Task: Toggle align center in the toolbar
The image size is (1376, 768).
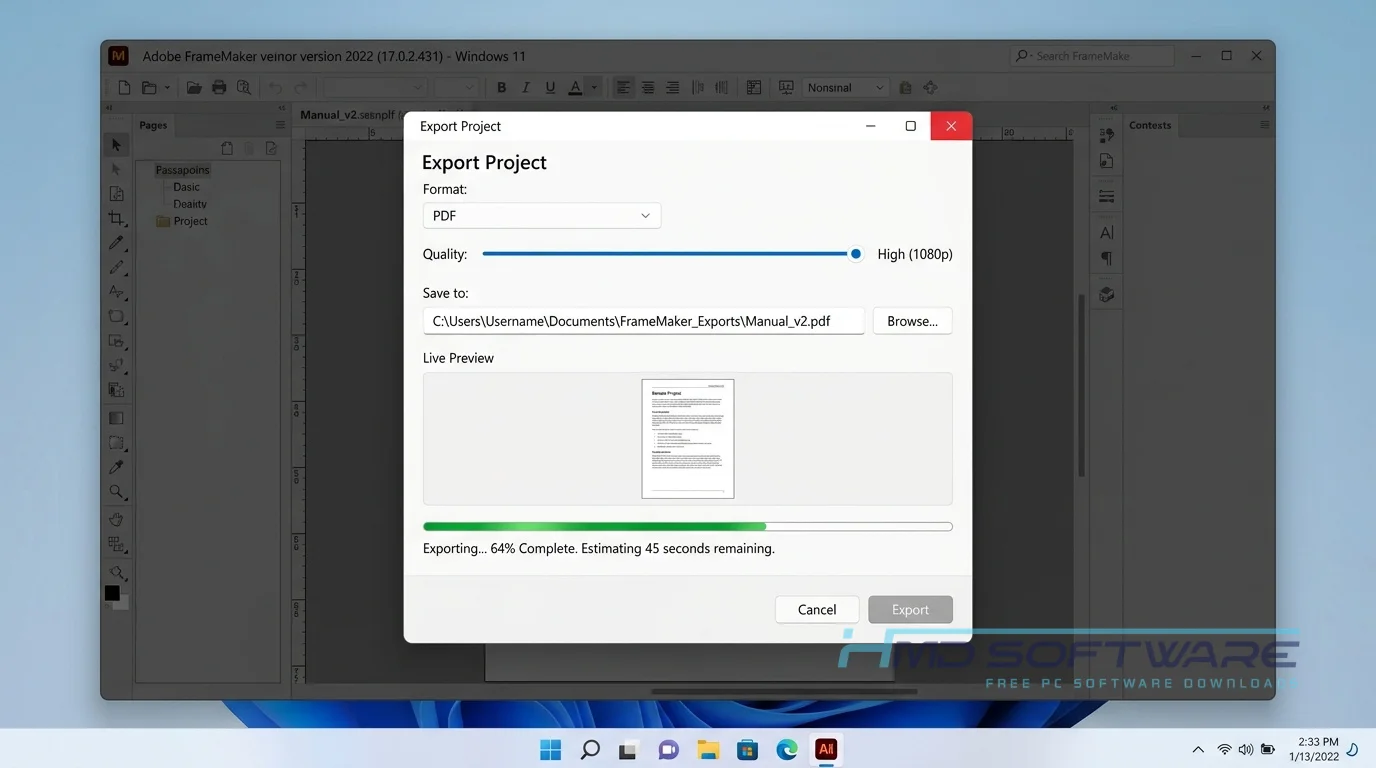Action: [x=648, y=88]
